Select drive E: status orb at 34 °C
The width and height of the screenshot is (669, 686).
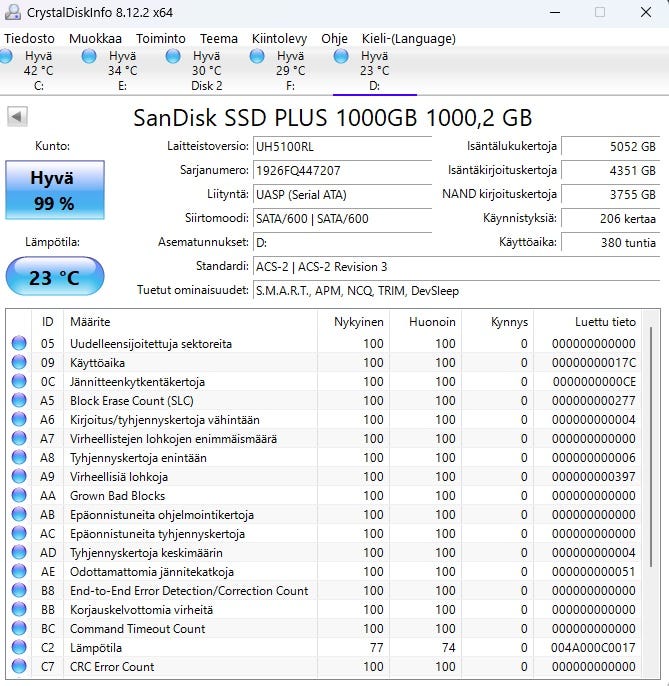click(90, 57)
